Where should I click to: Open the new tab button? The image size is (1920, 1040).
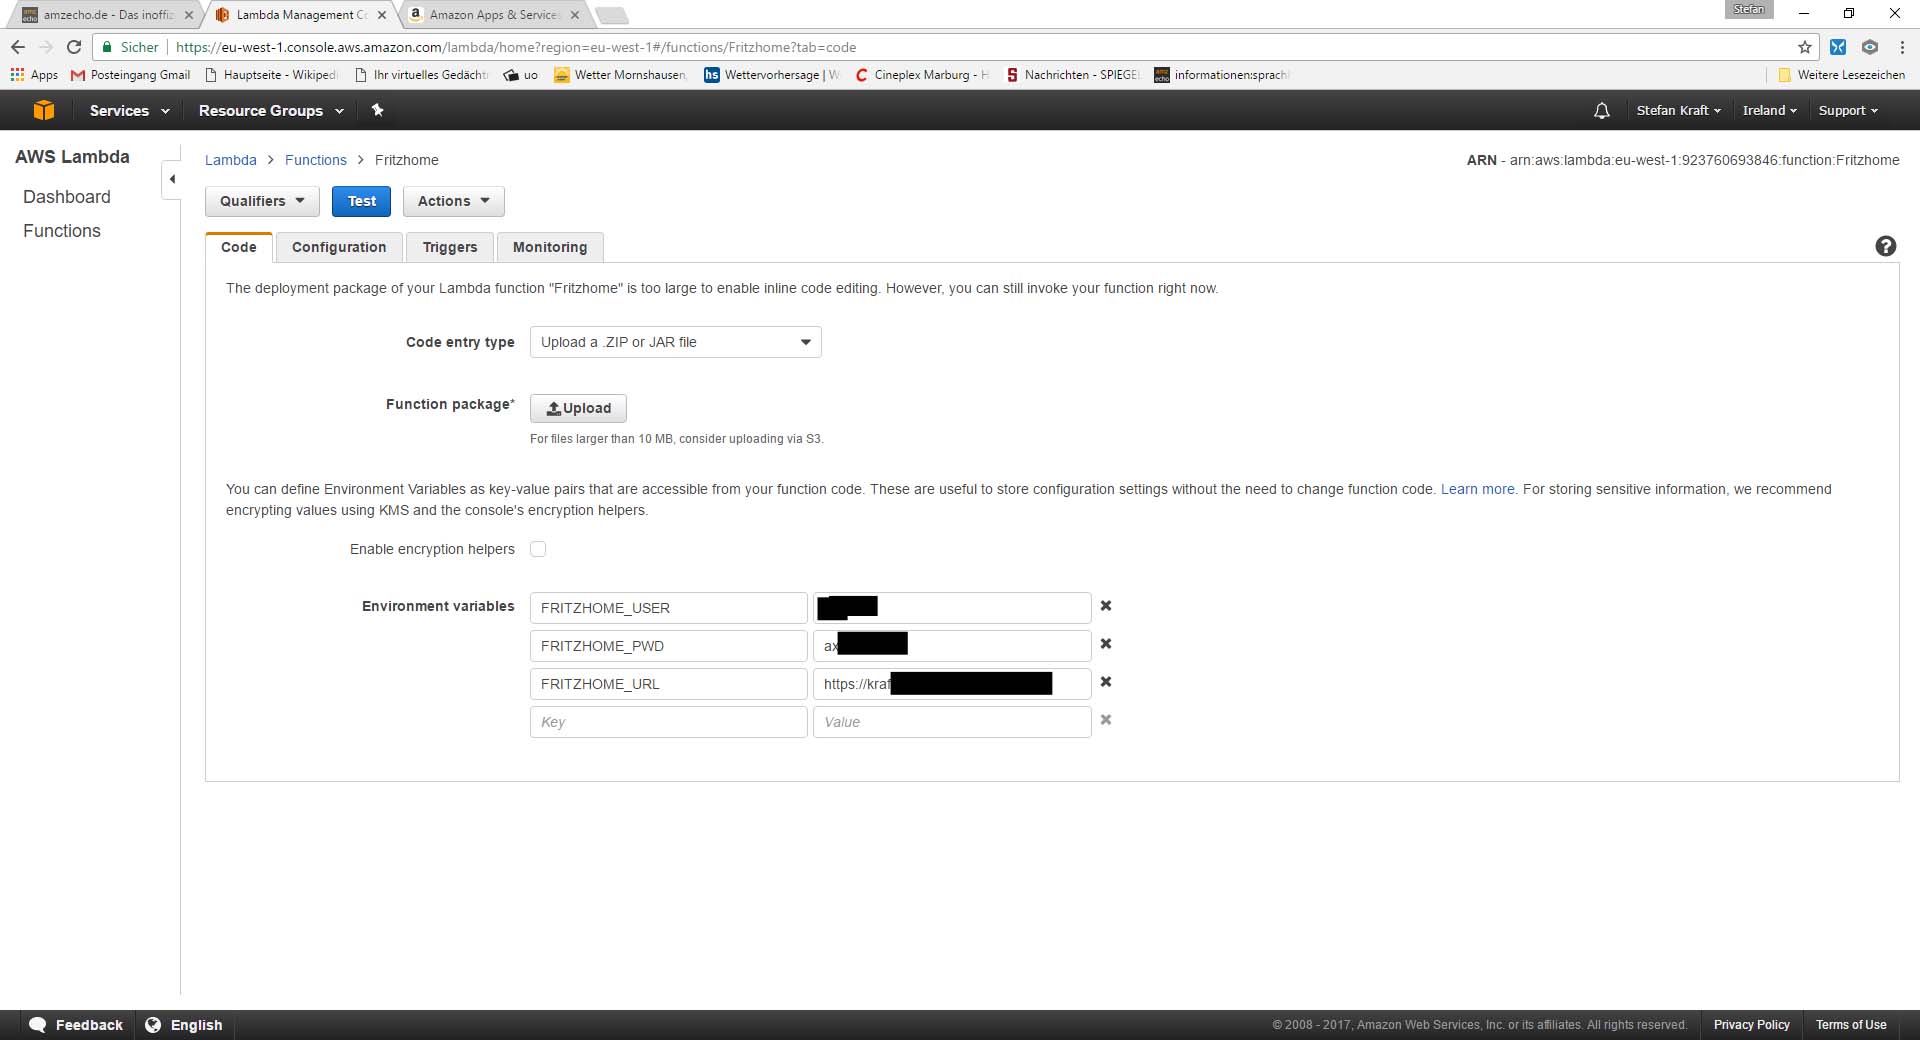(611, 15)
